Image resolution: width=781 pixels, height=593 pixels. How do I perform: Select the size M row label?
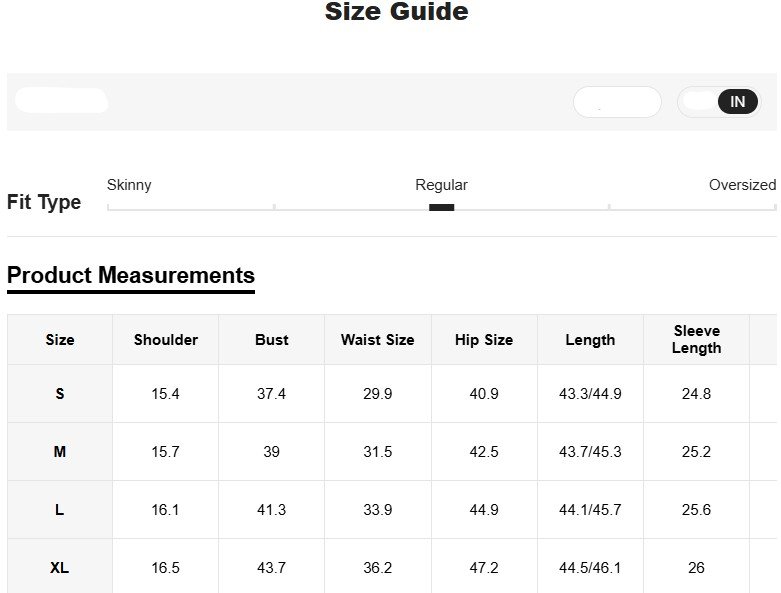(x=60, y=452)
